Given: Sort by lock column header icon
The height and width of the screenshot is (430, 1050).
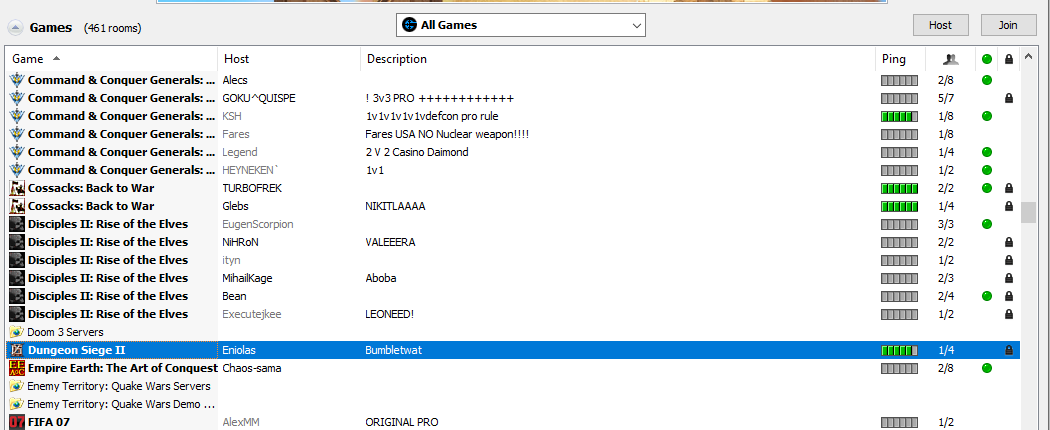Looking at the screenshot, I should (x=1008, y=59).
